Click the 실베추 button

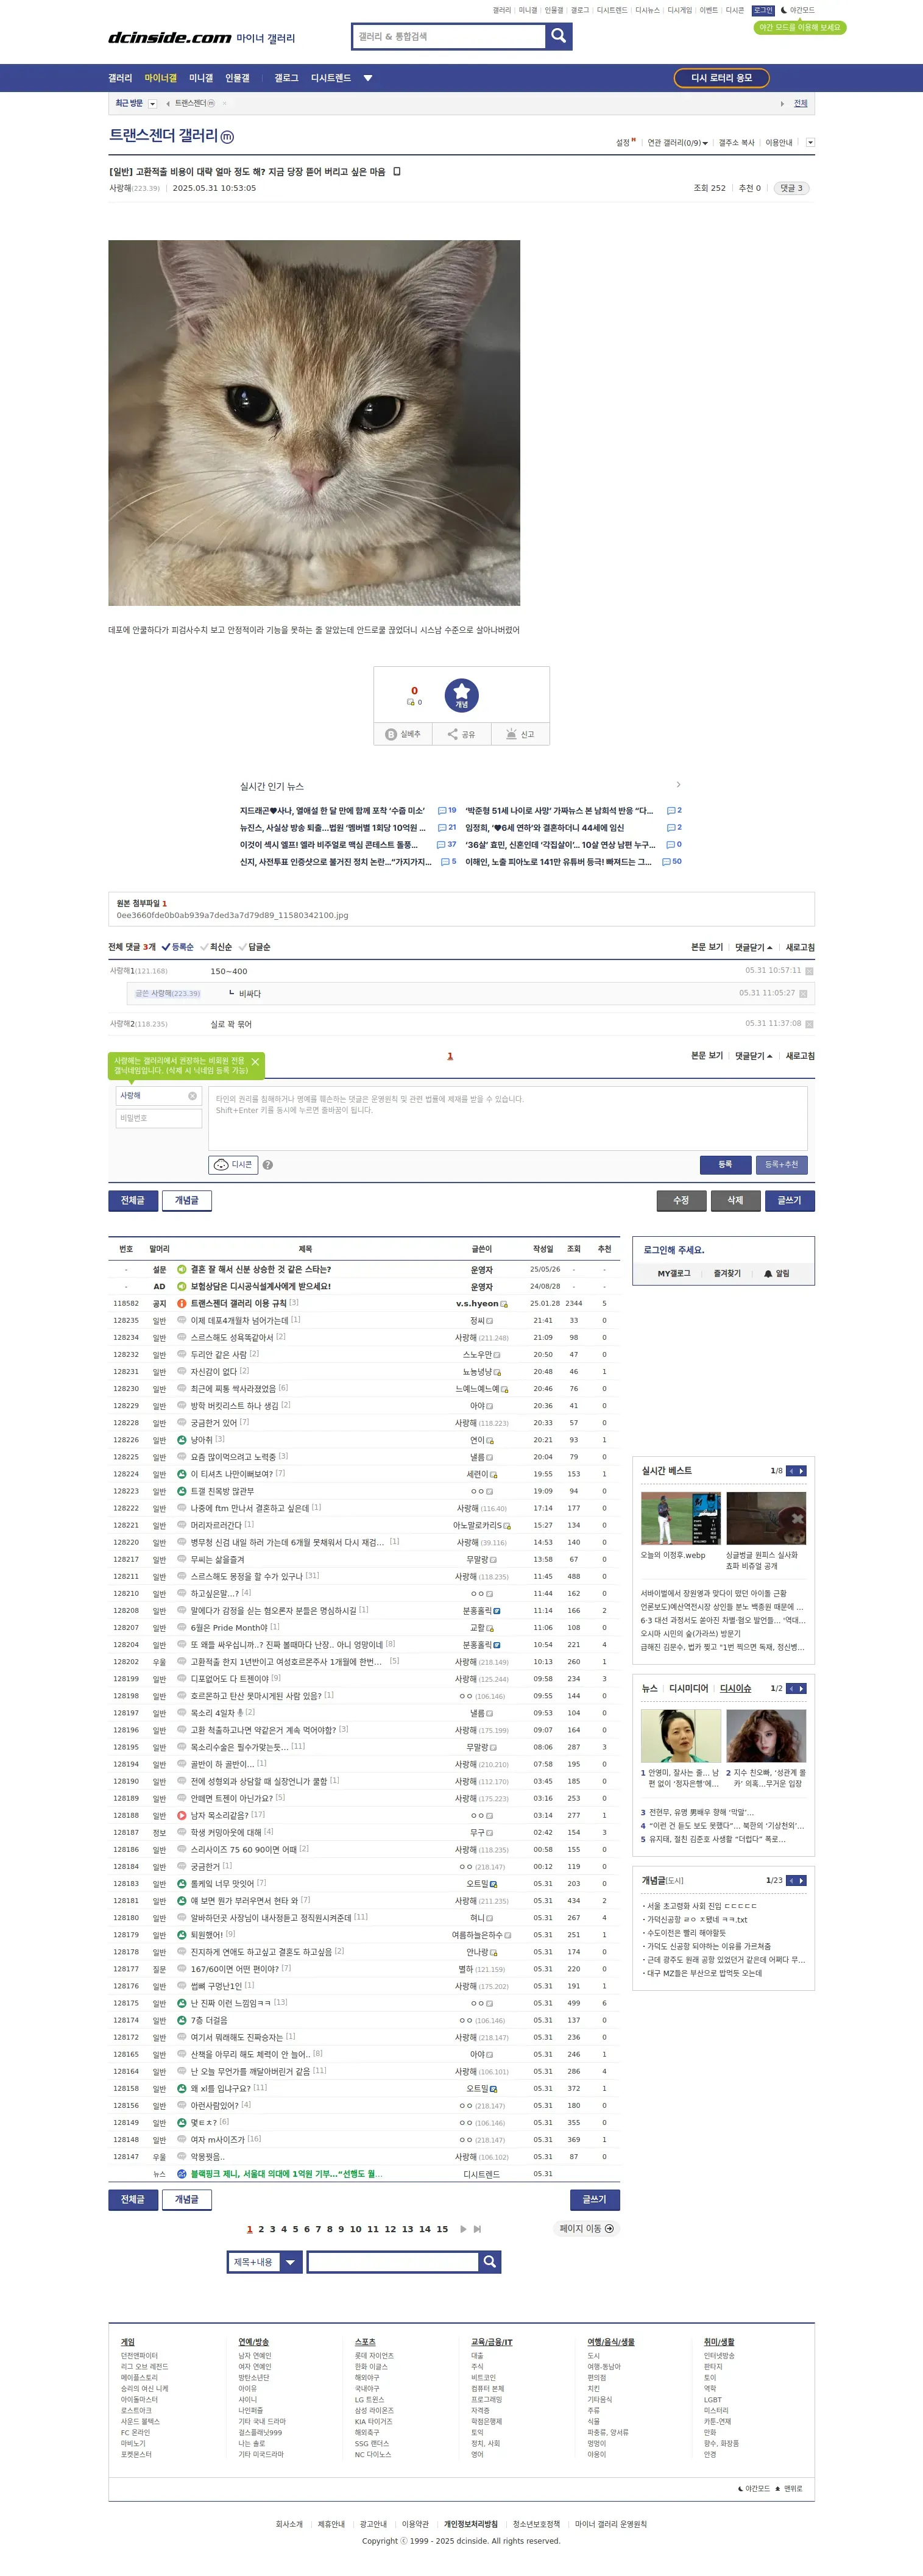(403, 734)
